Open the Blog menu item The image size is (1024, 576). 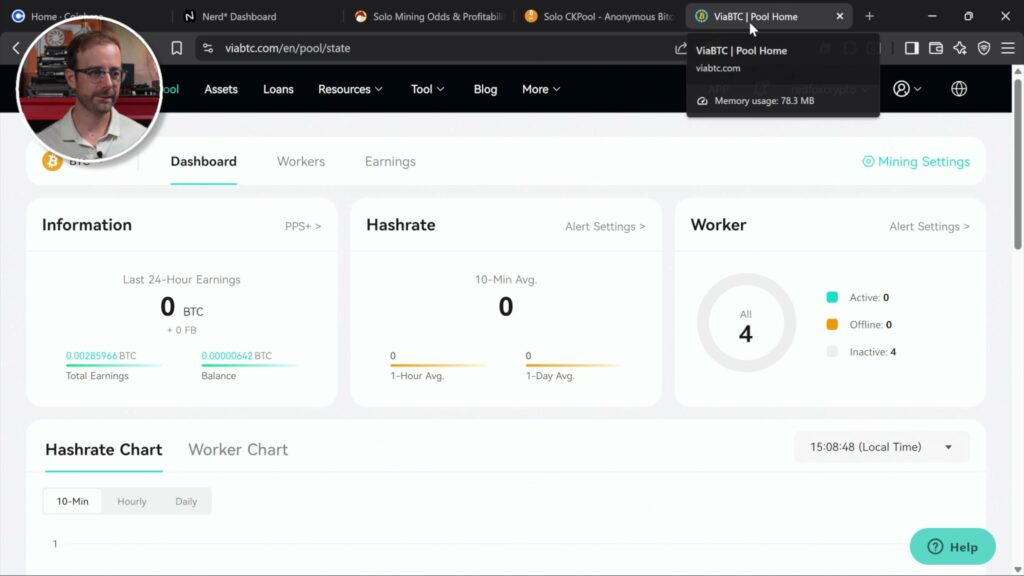click(x=485, y=89)
